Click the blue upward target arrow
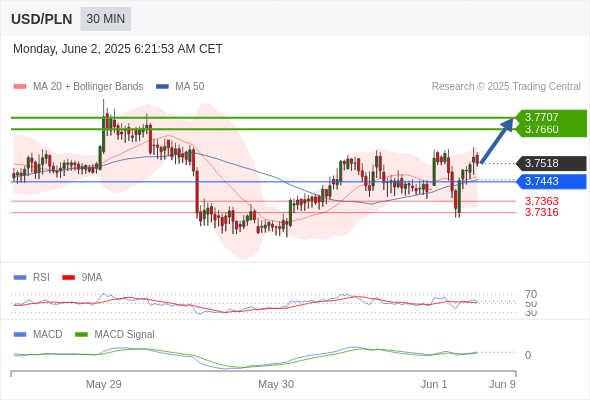590x400 pixels. coord(497,141)
